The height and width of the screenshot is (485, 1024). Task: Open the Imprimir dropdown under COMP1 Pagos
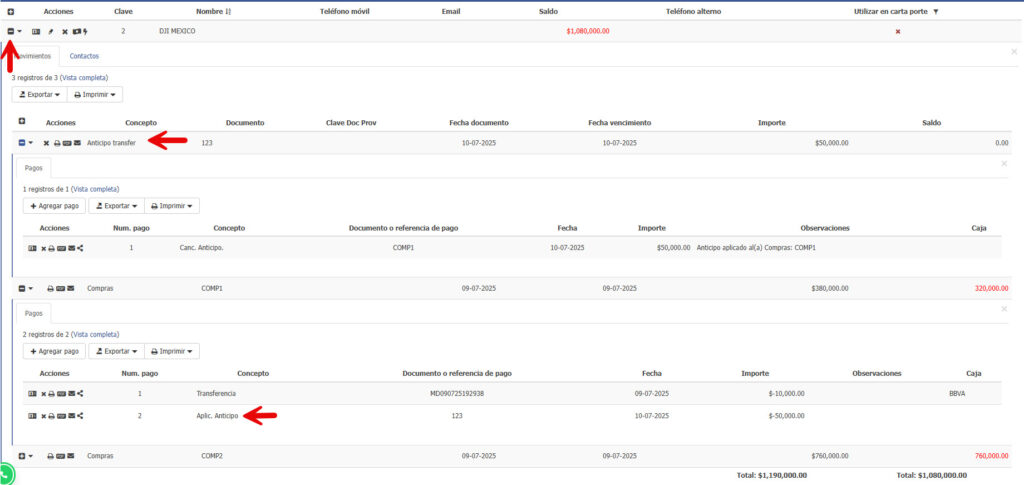click(172, 351)
